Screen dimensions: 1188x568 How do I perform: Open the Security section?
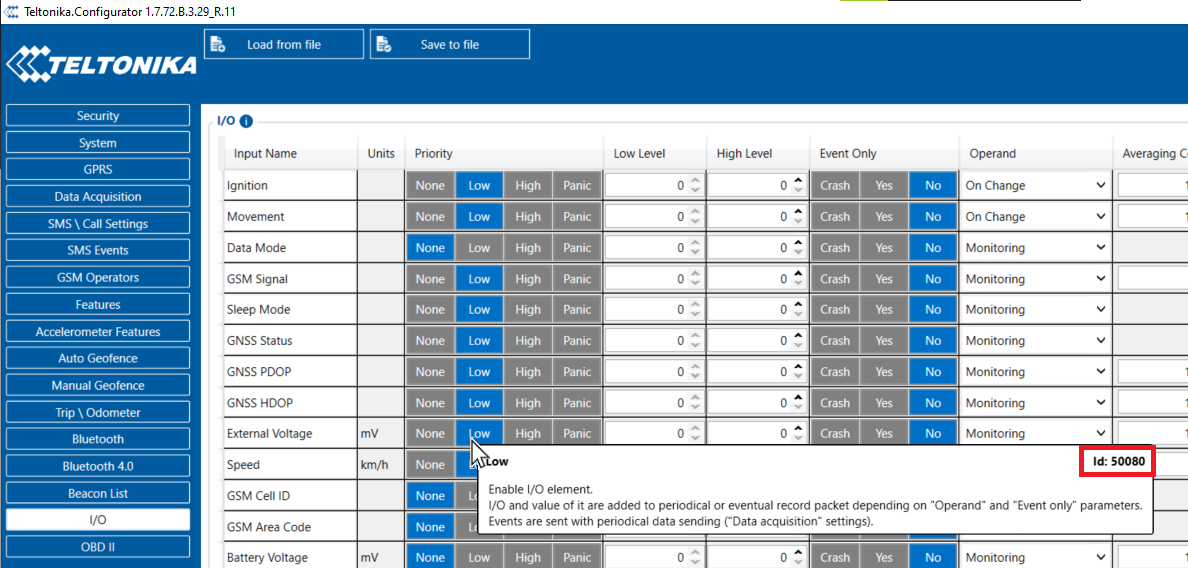98,116
